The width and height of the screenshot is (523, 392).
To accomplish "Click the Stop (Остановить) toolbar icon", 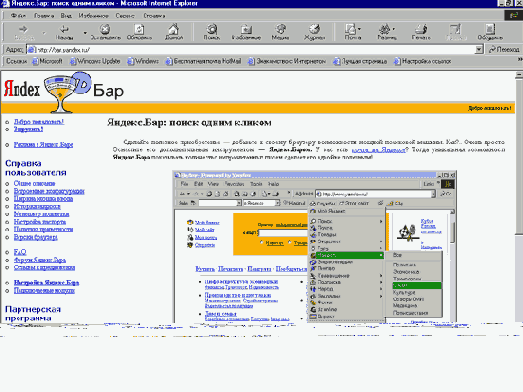I will pos(105,32).
